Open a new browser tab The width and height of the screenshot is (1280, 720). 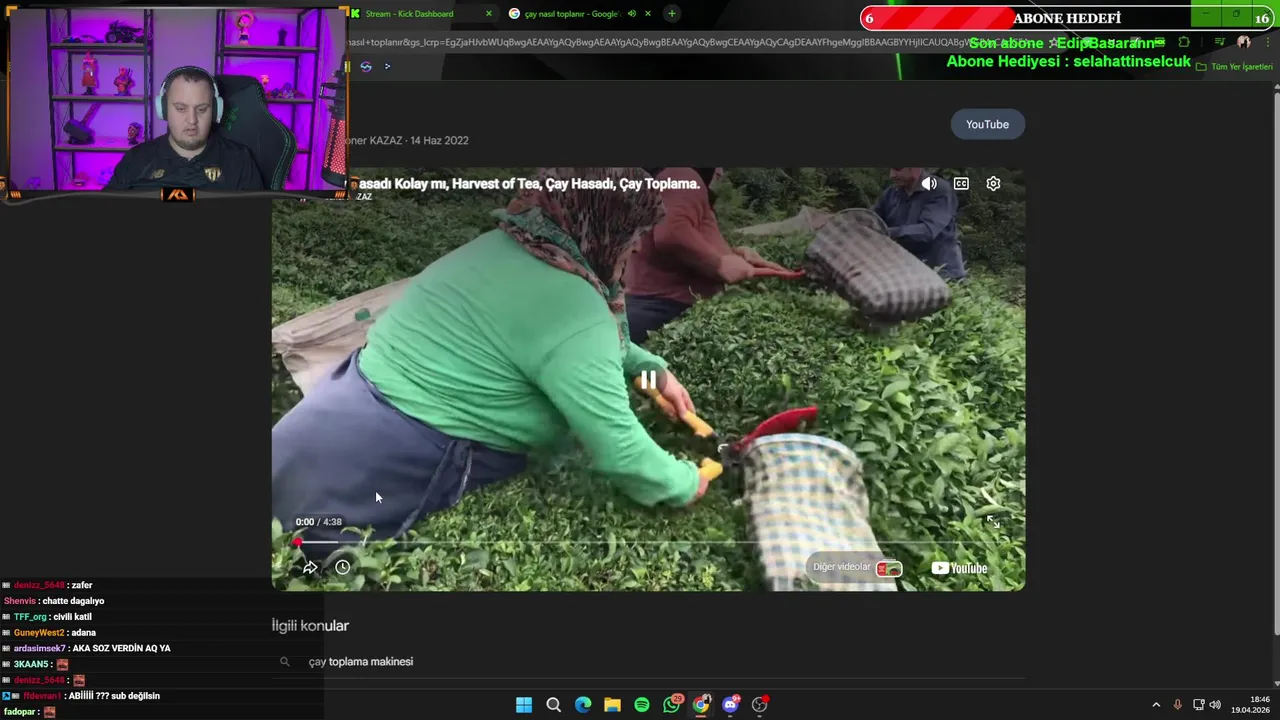(x=672, y=14)
